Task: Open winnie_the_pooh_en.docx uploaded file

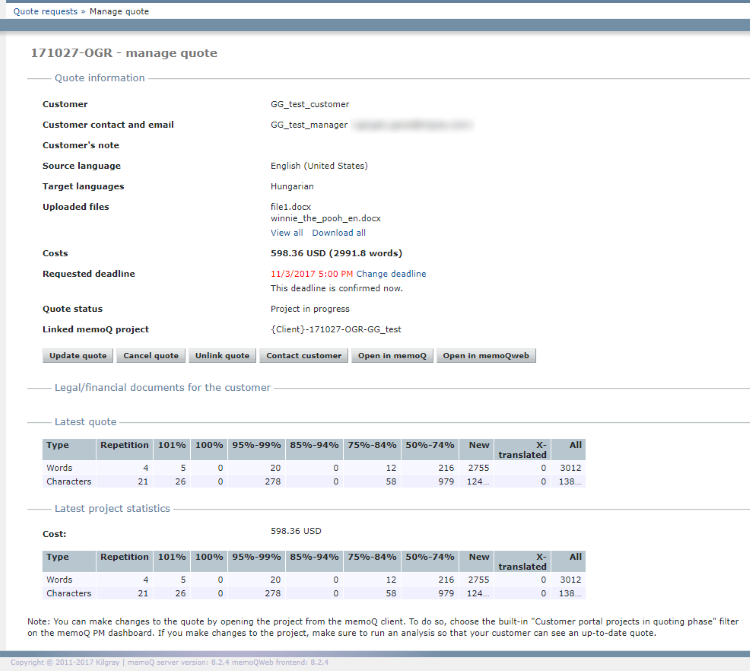Action: [325, 218]
